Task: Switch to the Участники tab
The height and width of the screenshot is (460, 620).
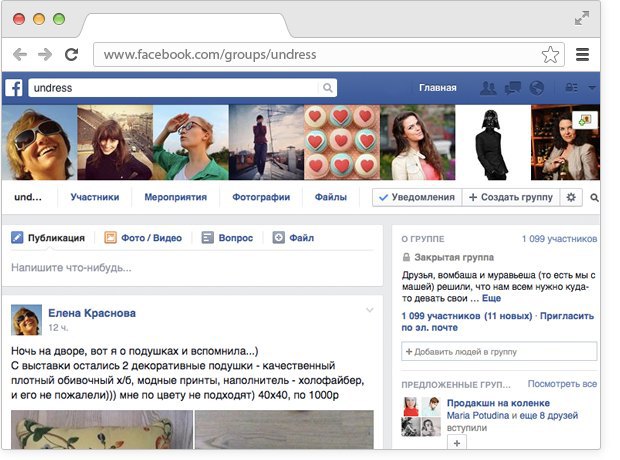Action: [95, 198]
